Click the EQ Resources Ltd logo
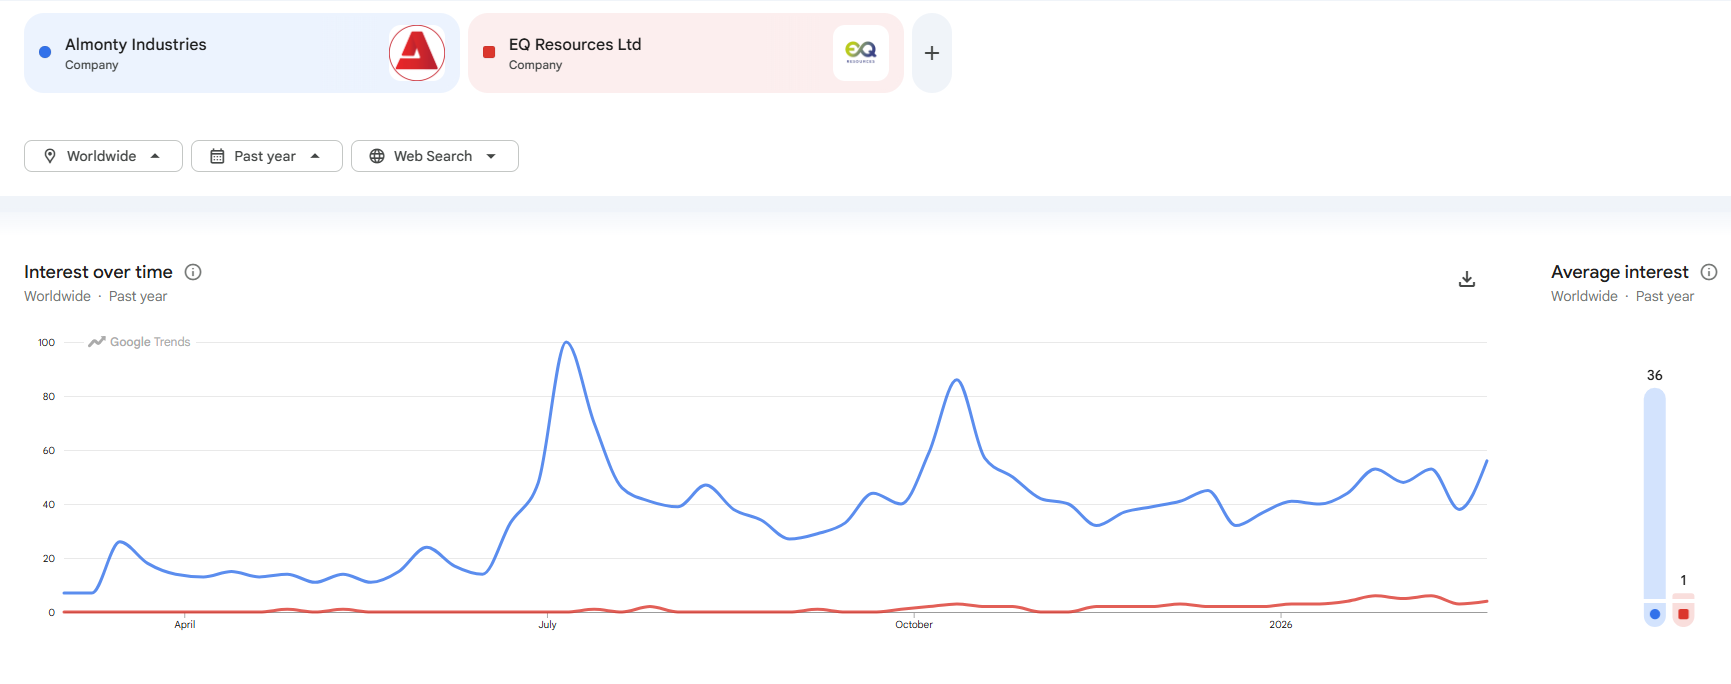 pos(861,53)
